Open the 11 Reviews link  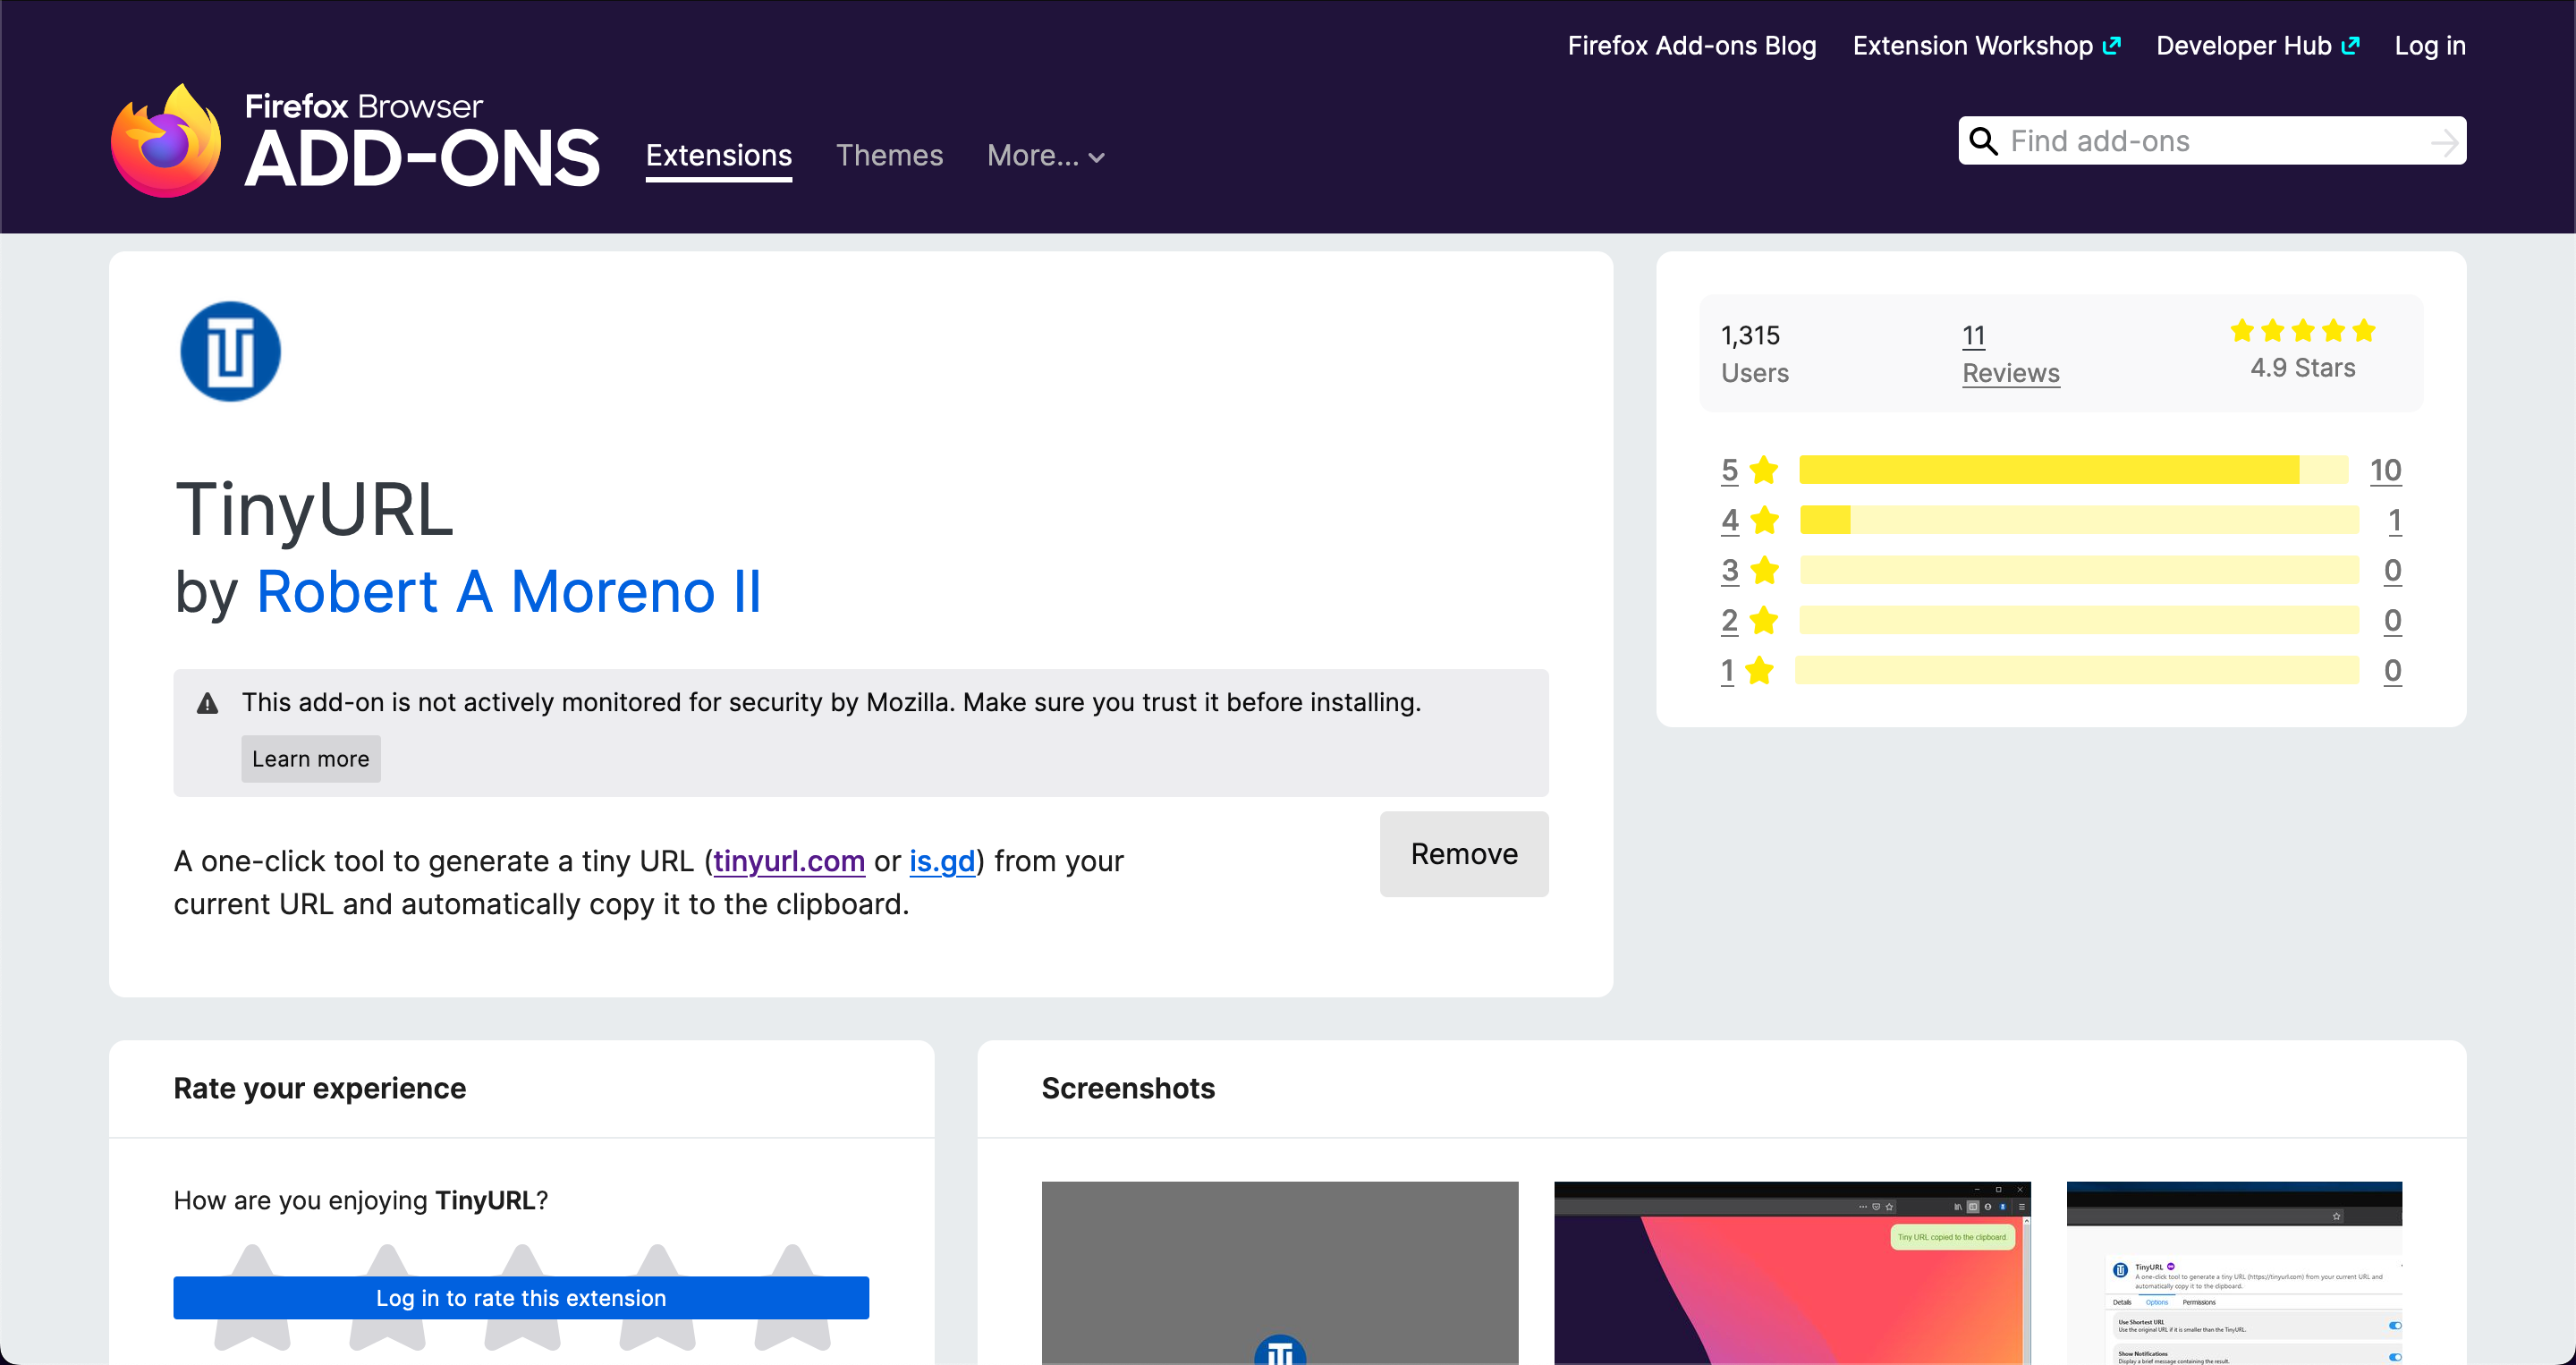click(2010, 354)
